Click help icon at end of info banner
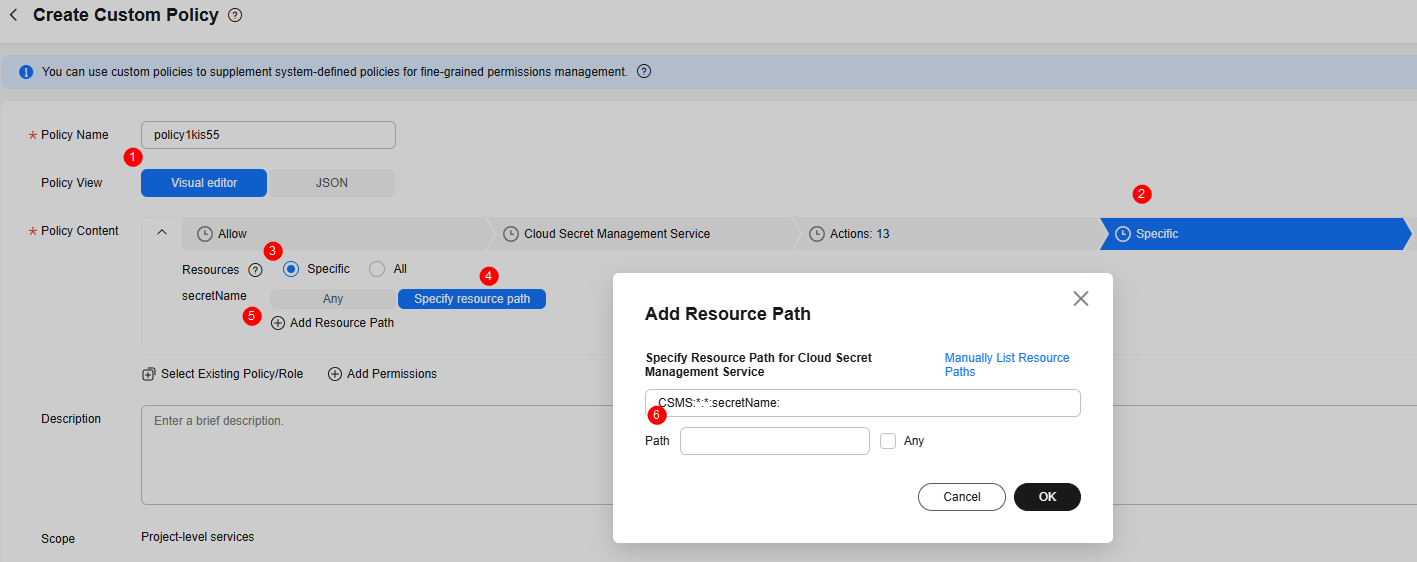Image resolution: width=1417 pixels, height=562 pixels. coord(644,72)
